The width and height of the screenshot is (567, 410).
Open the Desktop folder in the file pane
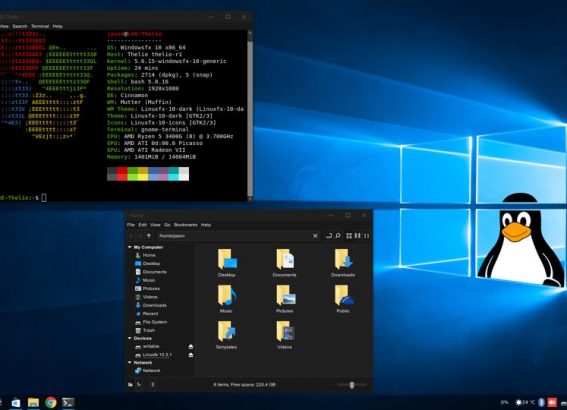227,263
